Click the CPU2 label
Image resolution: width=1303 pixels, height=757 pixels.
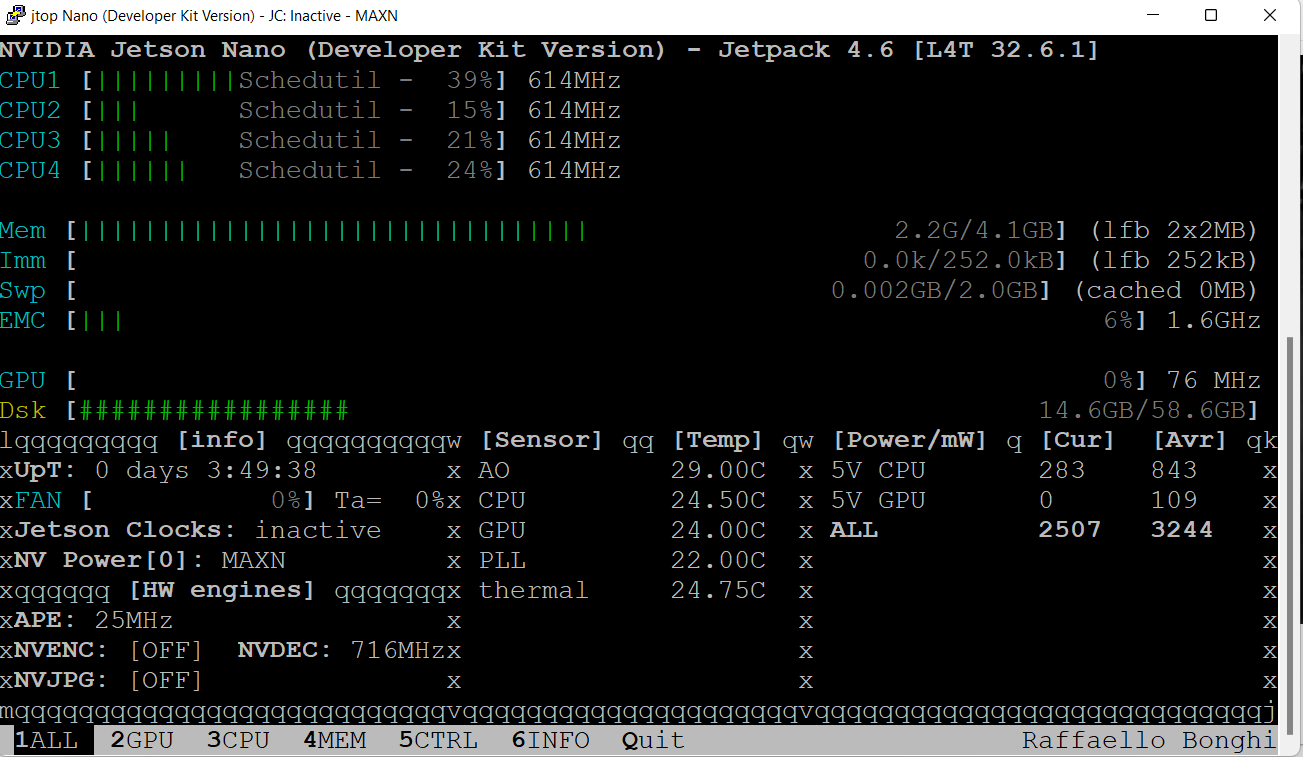(30, 111)
